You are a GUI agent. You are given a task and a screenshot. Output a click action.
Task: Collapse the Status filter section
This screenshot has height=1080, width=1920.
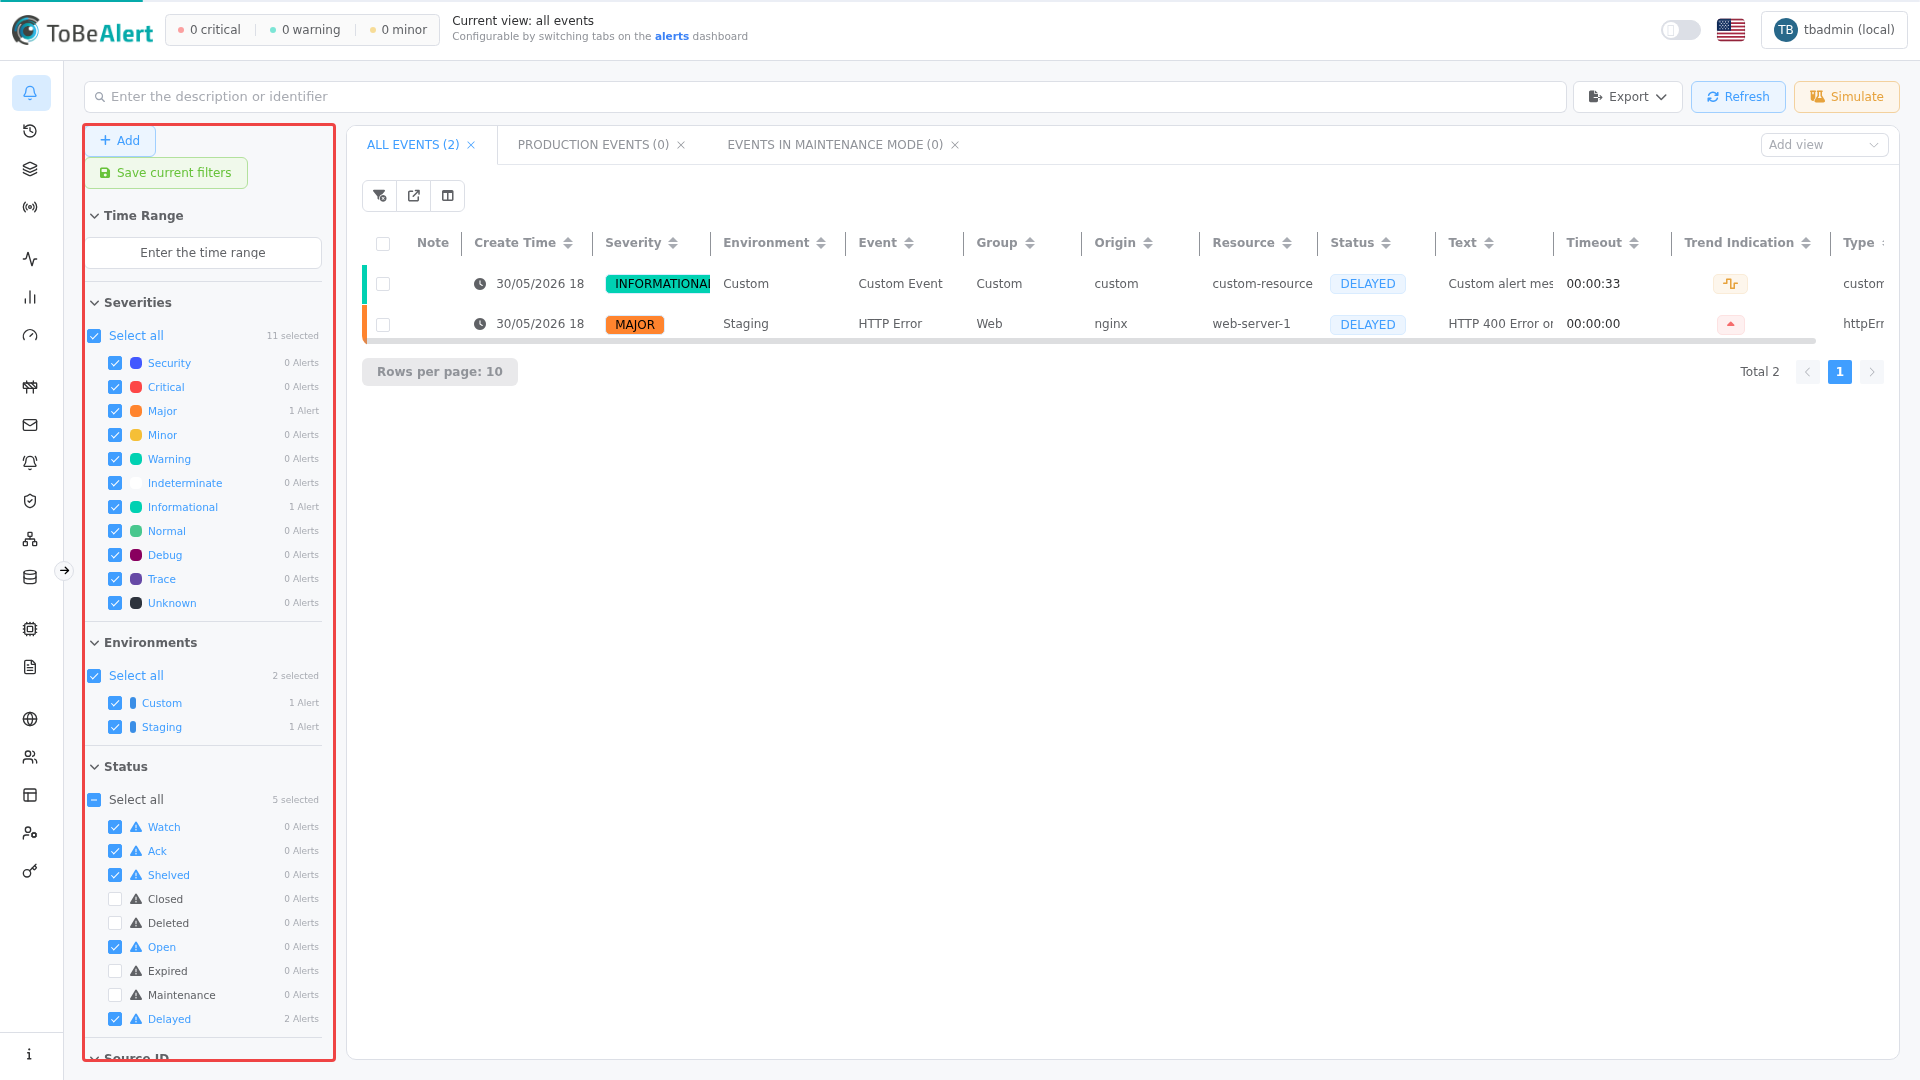[x=118, y=767]
